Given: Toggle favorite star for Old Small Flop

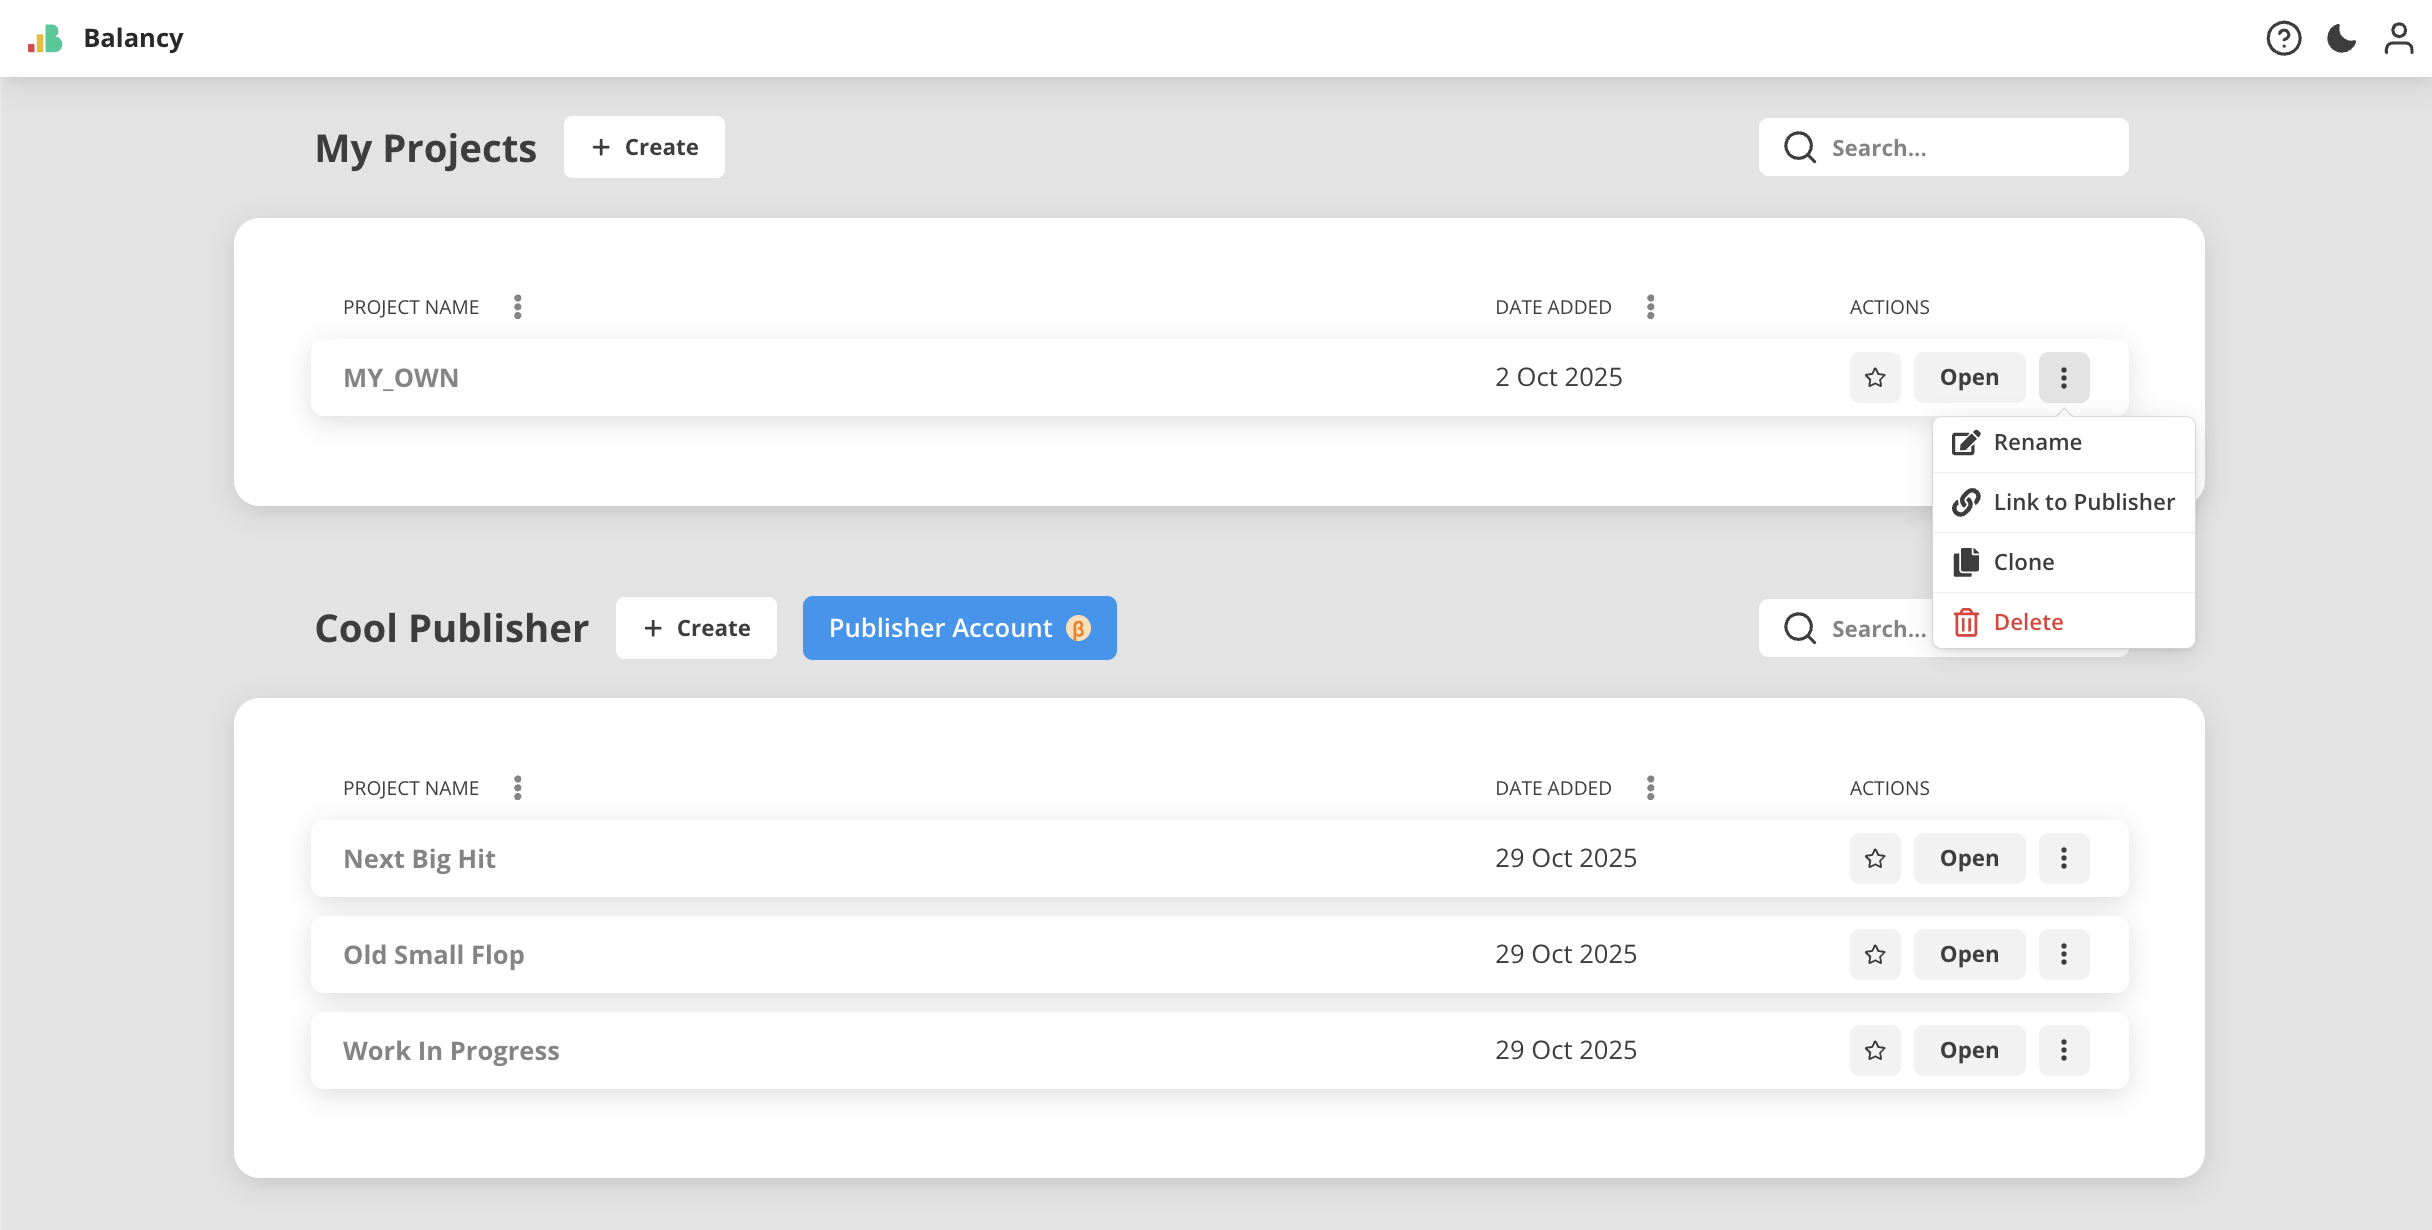Looking at the screenshot, I should click(x=1875, y=954).
